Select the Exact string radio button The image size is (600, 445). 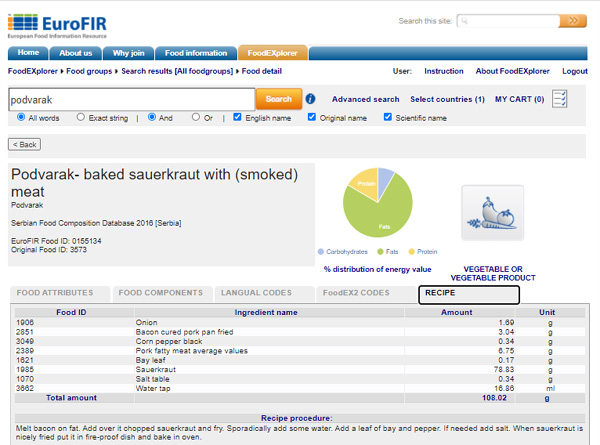click(81, 117)
